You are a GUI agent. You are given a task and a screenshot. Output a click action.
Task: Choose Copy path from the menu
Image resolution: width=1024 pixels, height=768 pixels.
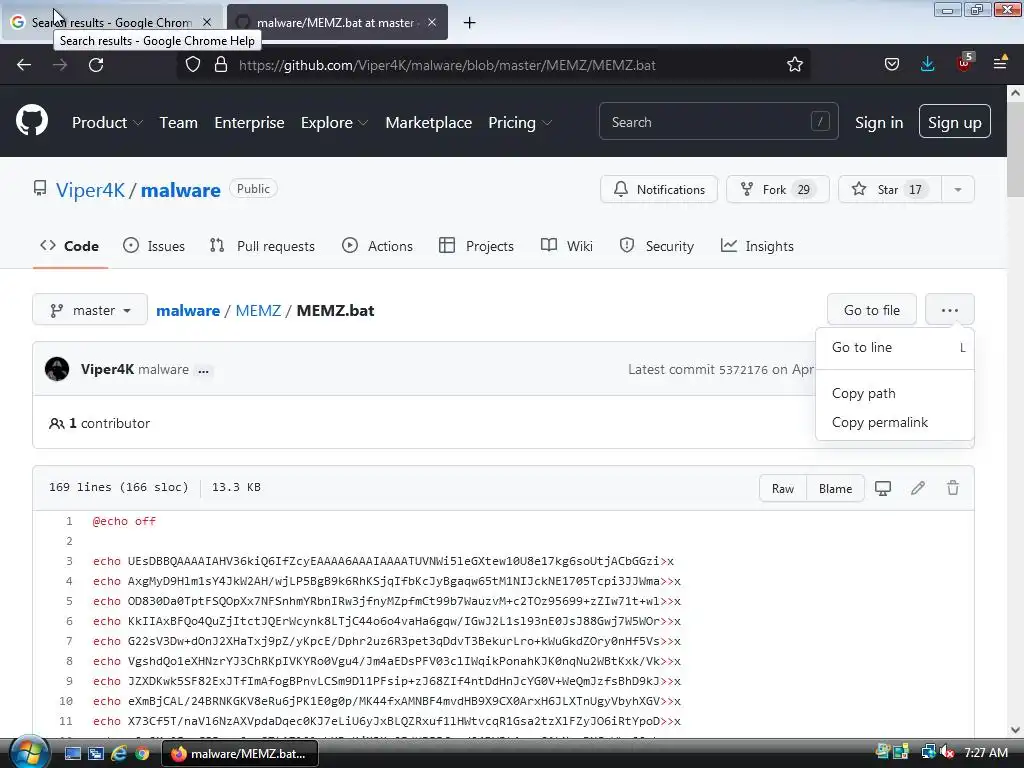coord(895,393)
